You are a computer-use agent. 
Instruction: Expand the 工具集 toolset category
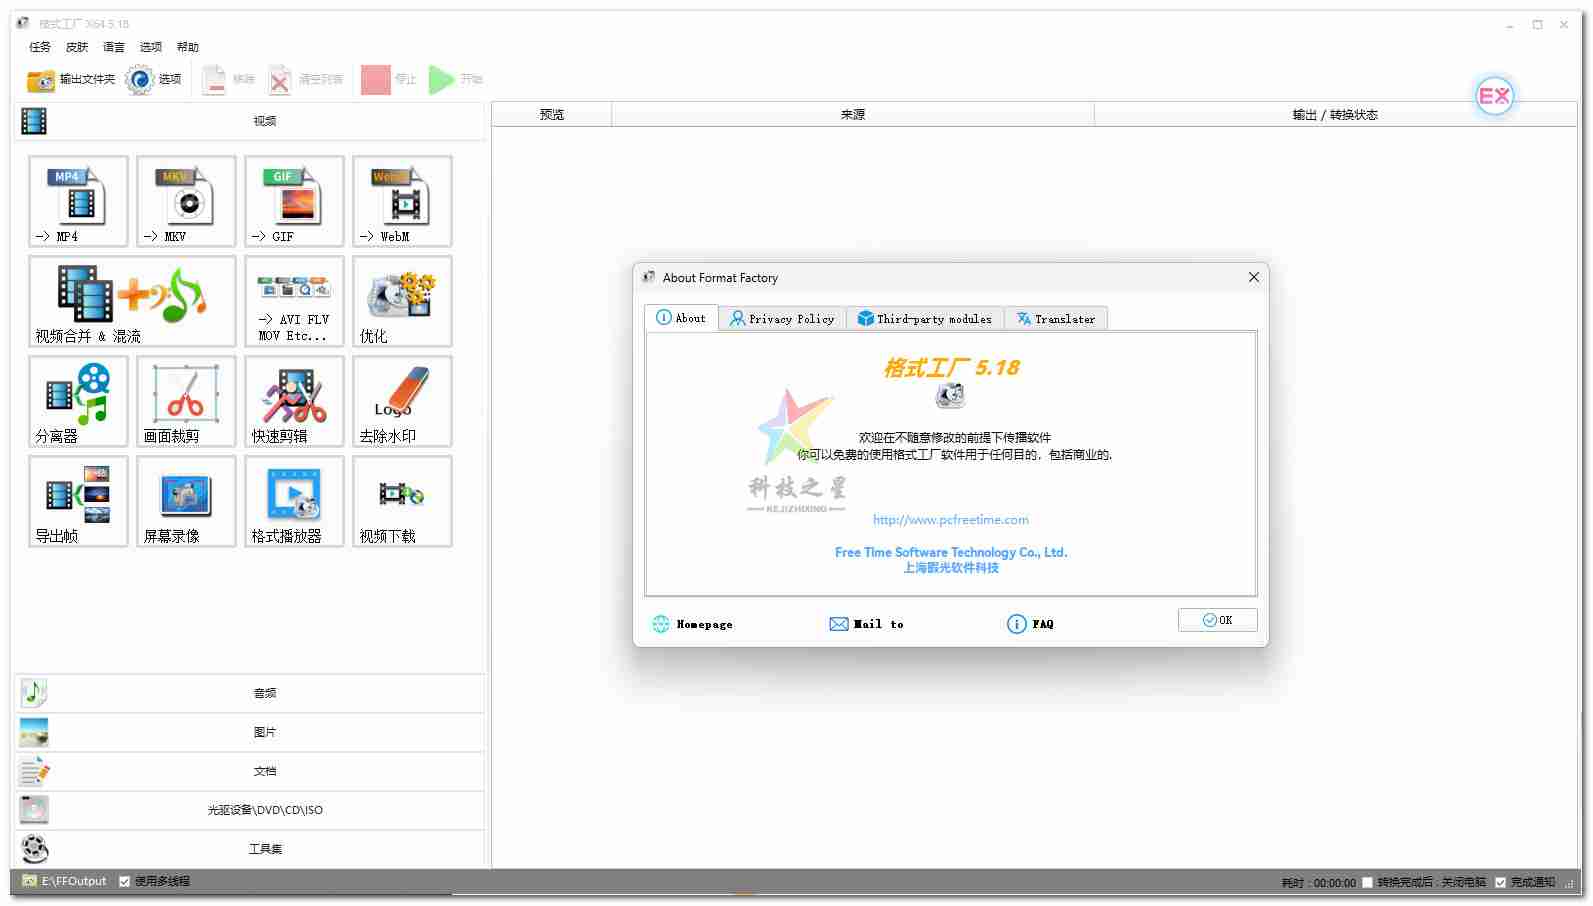[250, 849]
